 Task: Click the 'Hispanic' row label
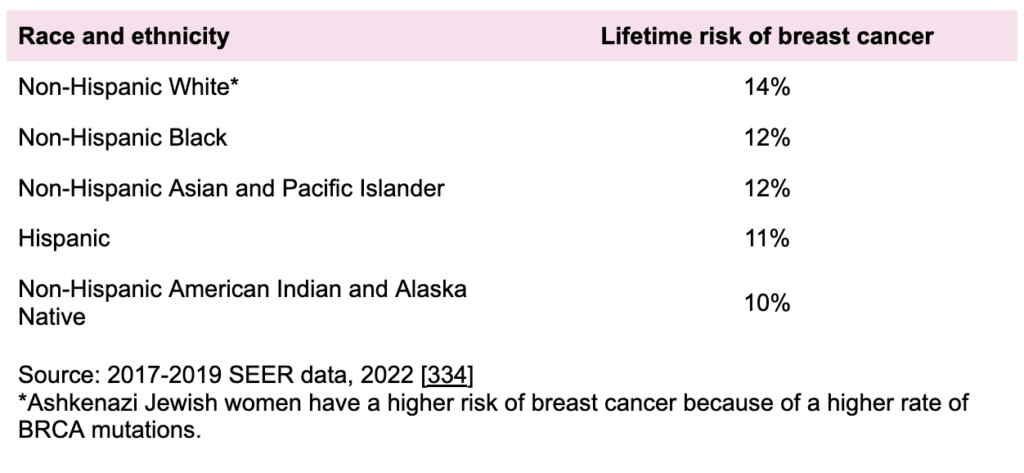click(64, 239)
